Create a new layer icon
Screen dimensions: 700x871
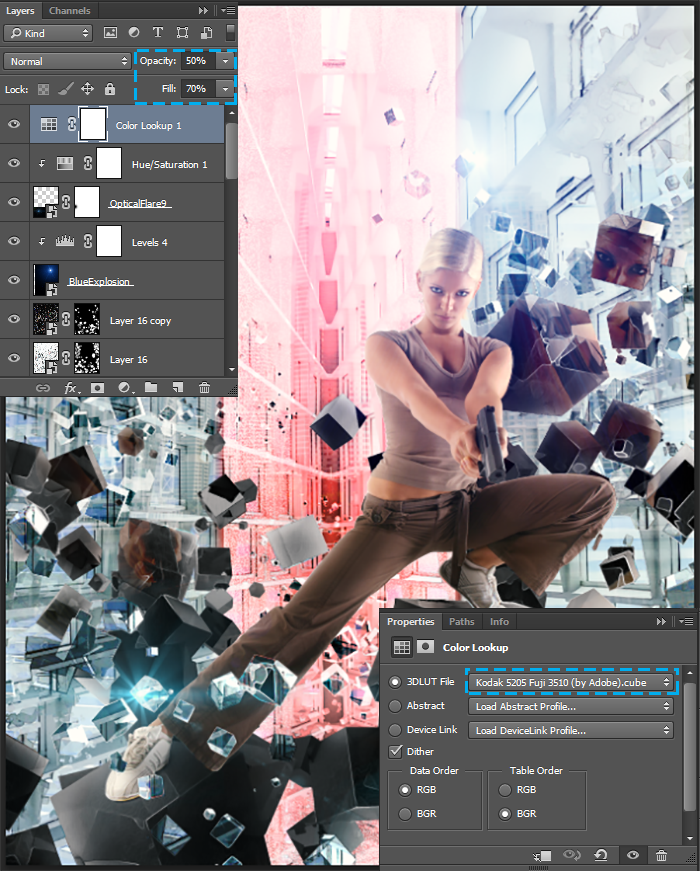coord(177,388)
